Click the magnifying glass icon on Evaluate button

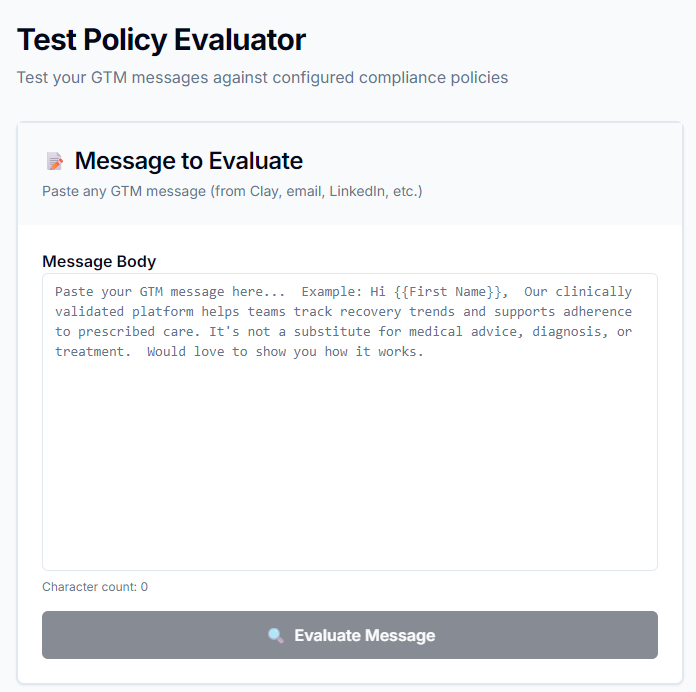276,635
